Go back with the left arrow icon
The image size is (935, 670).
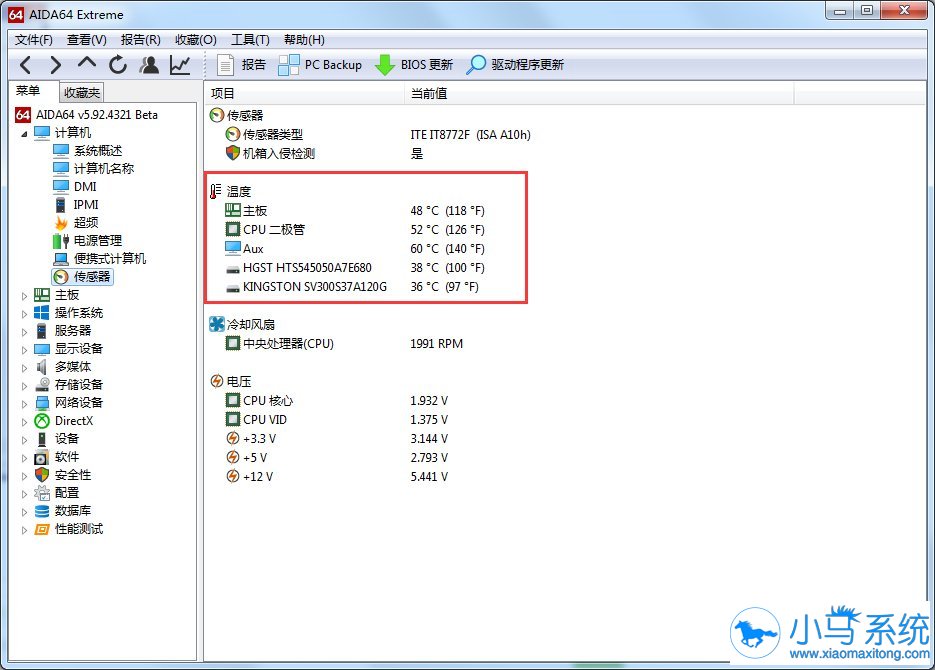click(x=26, y=64)
